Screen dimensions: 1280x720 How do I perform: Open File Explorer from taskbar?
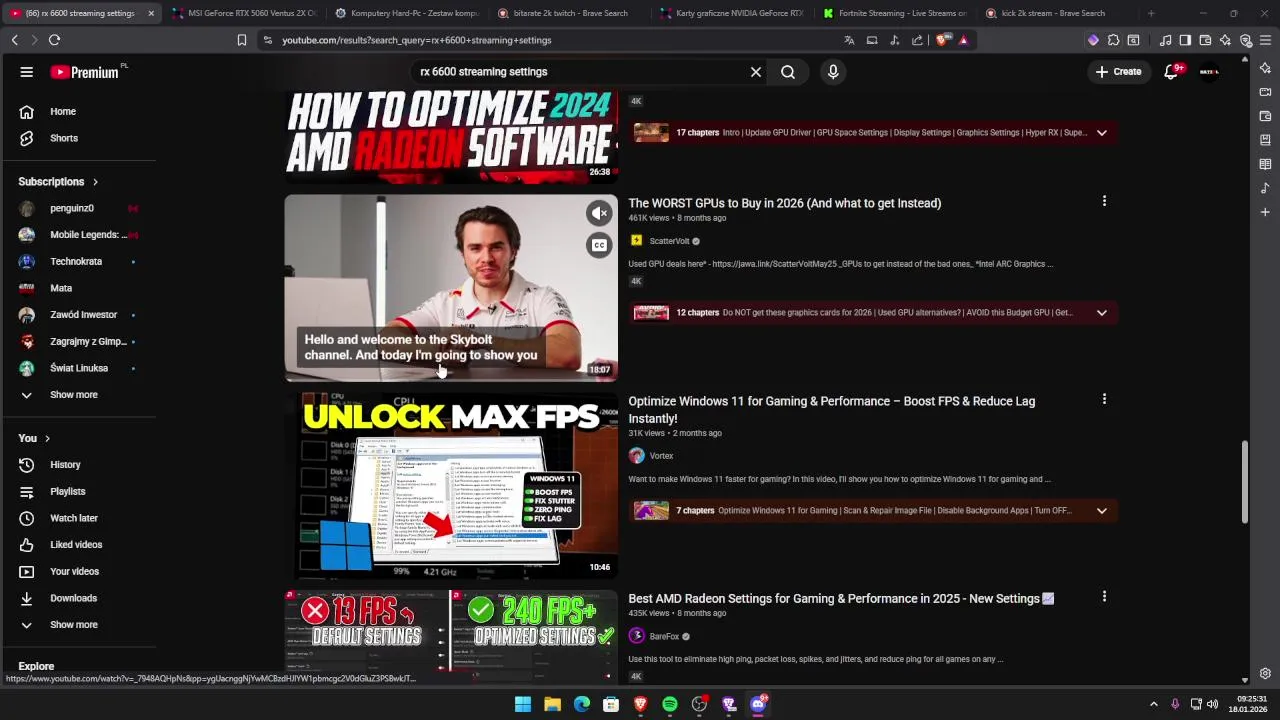[x=552, y=704]
